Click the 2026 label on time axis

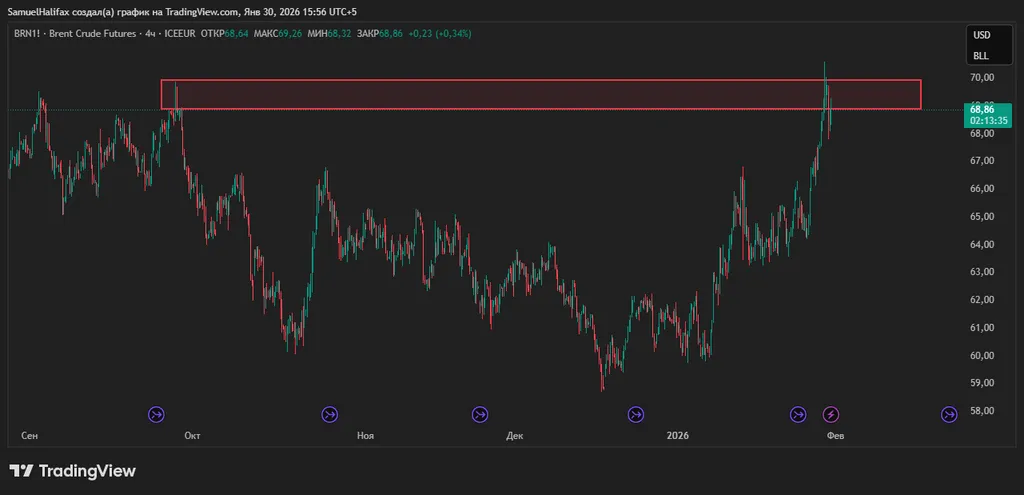678,435
